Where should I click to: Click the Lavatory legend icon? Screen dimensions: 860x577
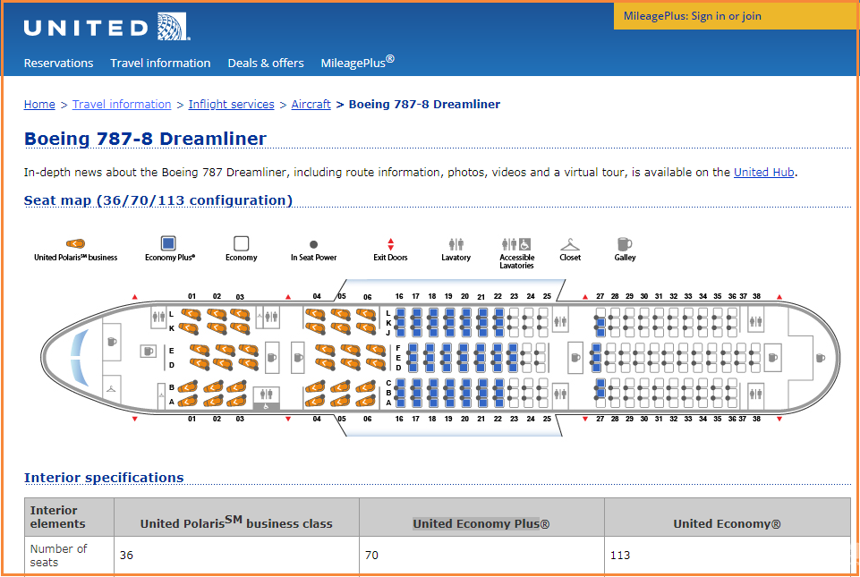click(x=456, y=244)
